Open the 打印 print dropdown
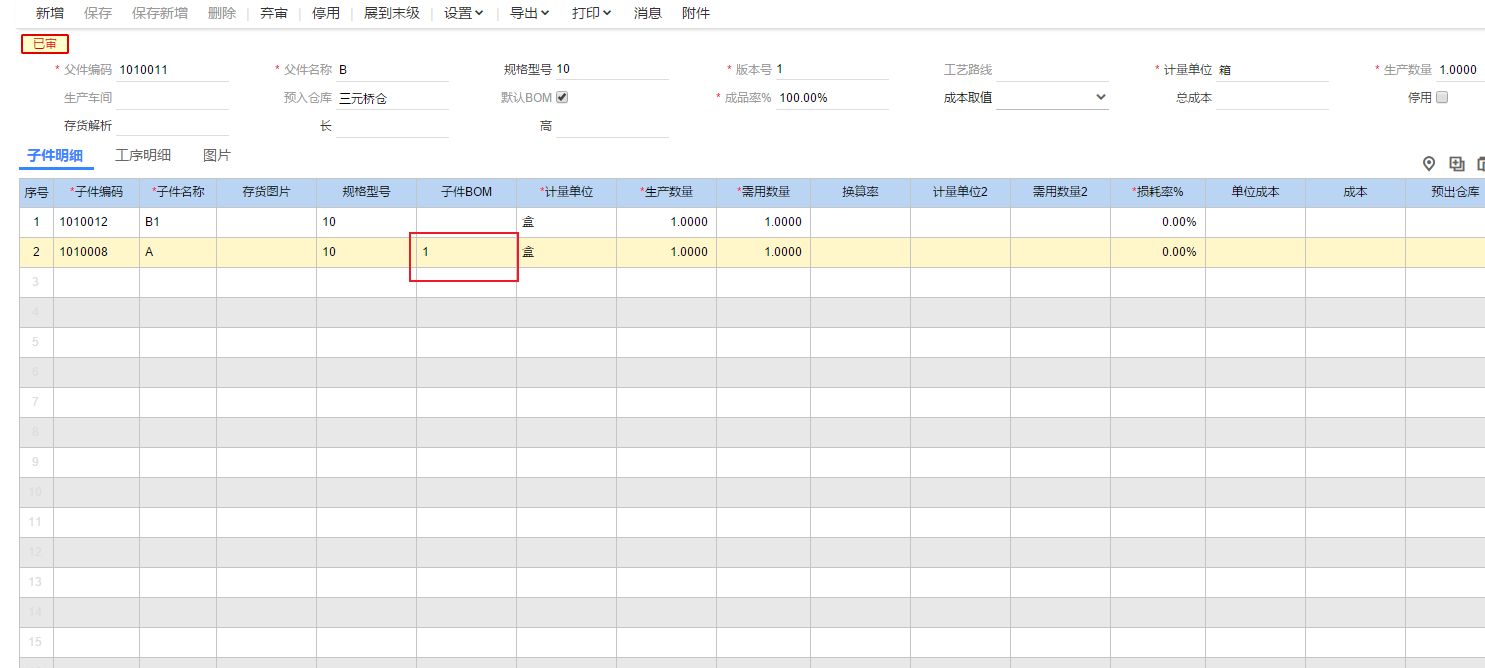This screenshot has height=668, width=1485. tap(592, 13)
